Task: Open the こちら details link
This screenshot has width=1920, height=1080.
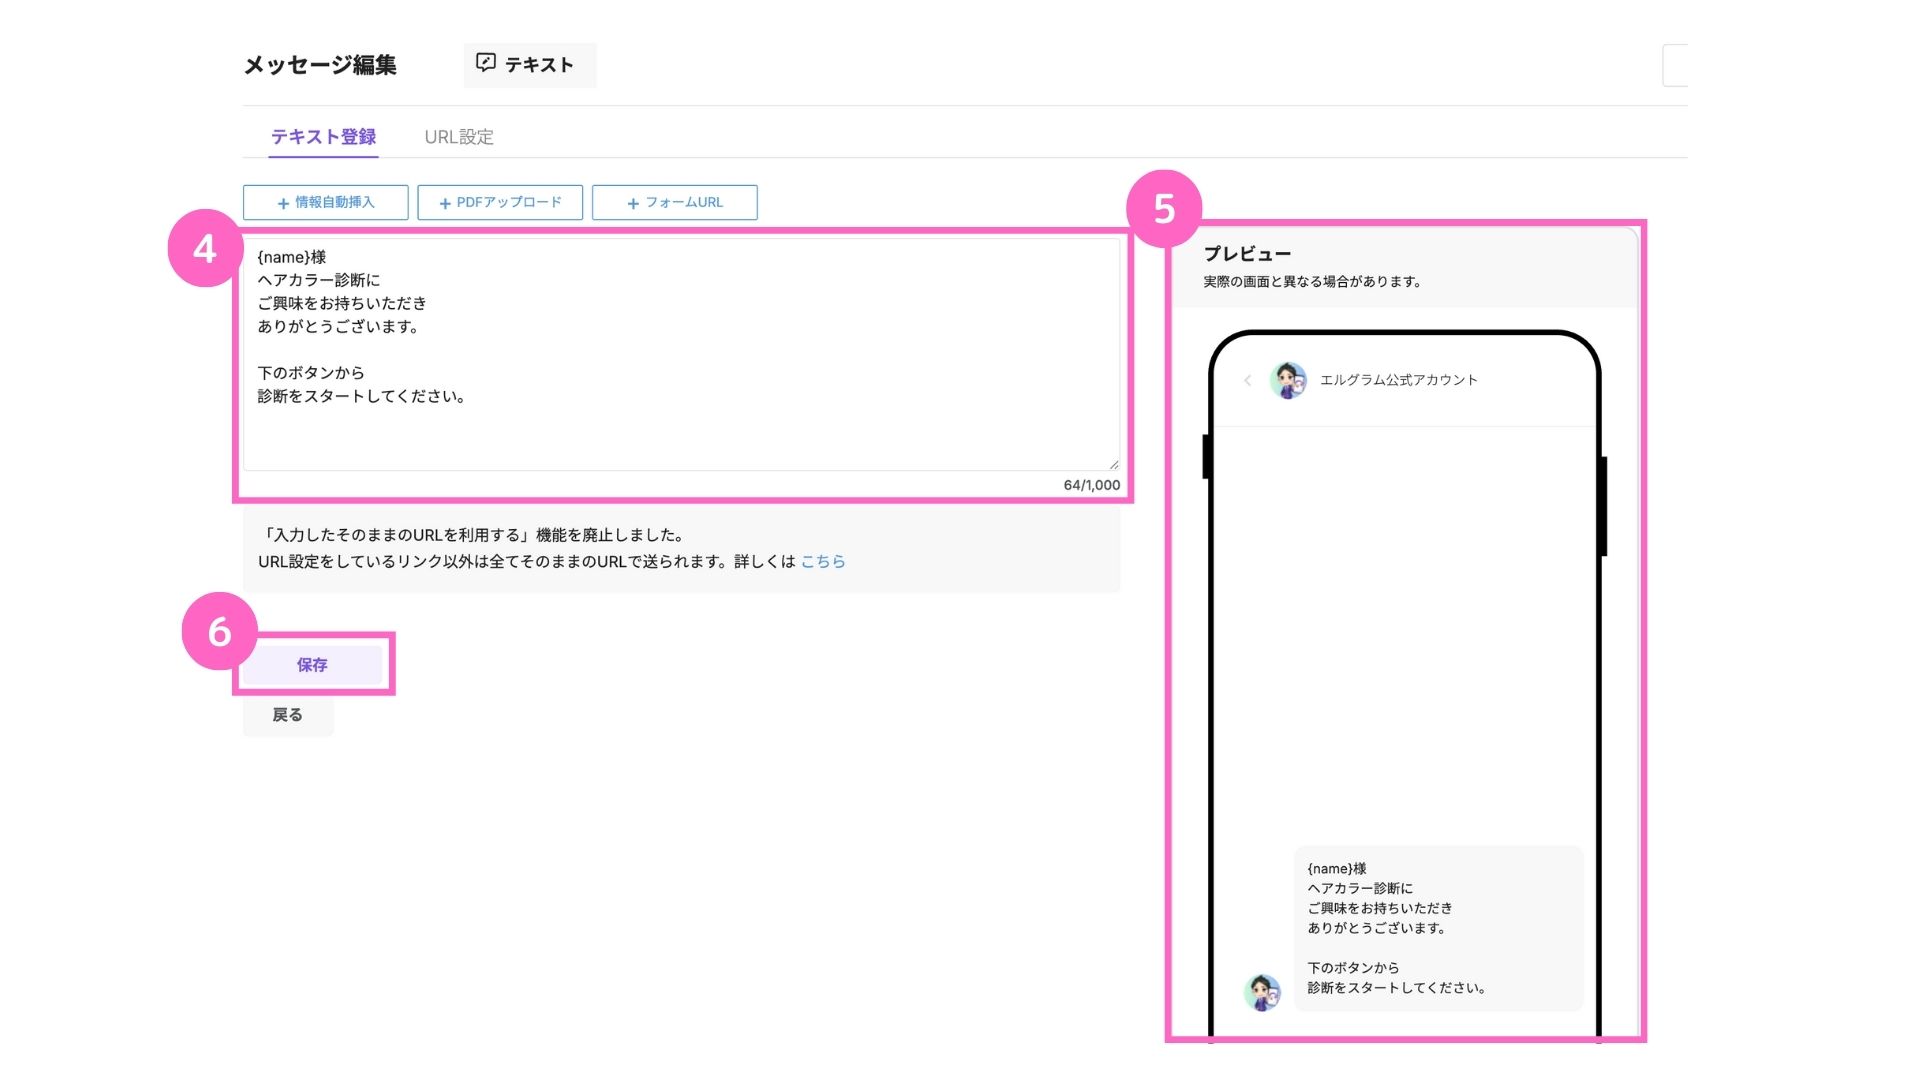Action: click(823, 562)
